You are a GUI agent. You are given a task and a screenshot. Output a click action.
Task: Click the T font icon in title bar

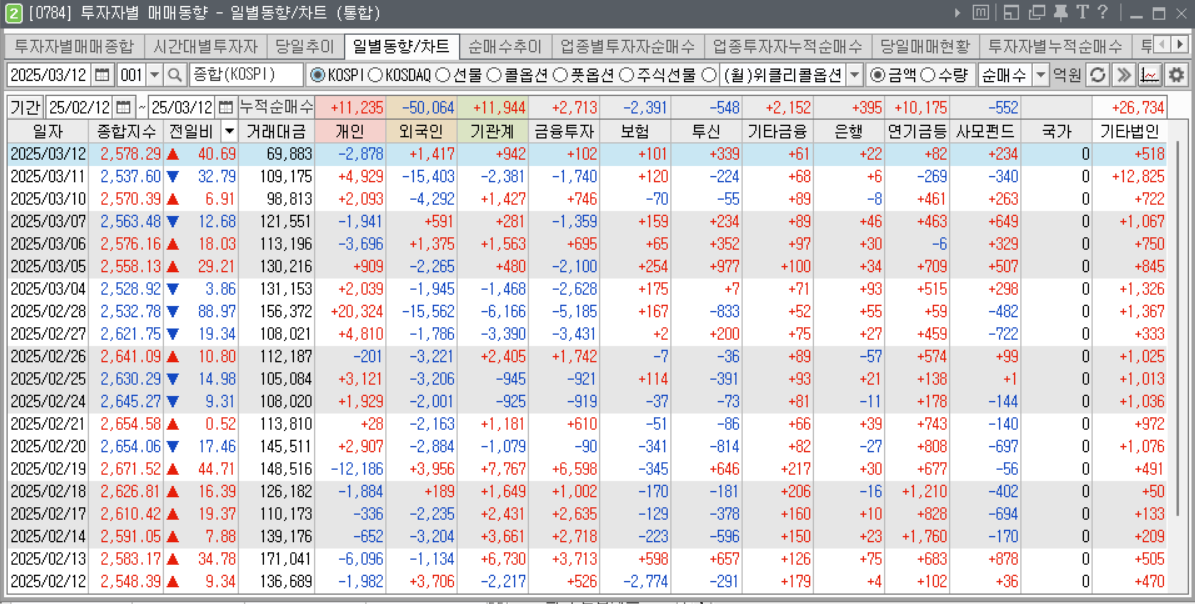[1081, 13]
